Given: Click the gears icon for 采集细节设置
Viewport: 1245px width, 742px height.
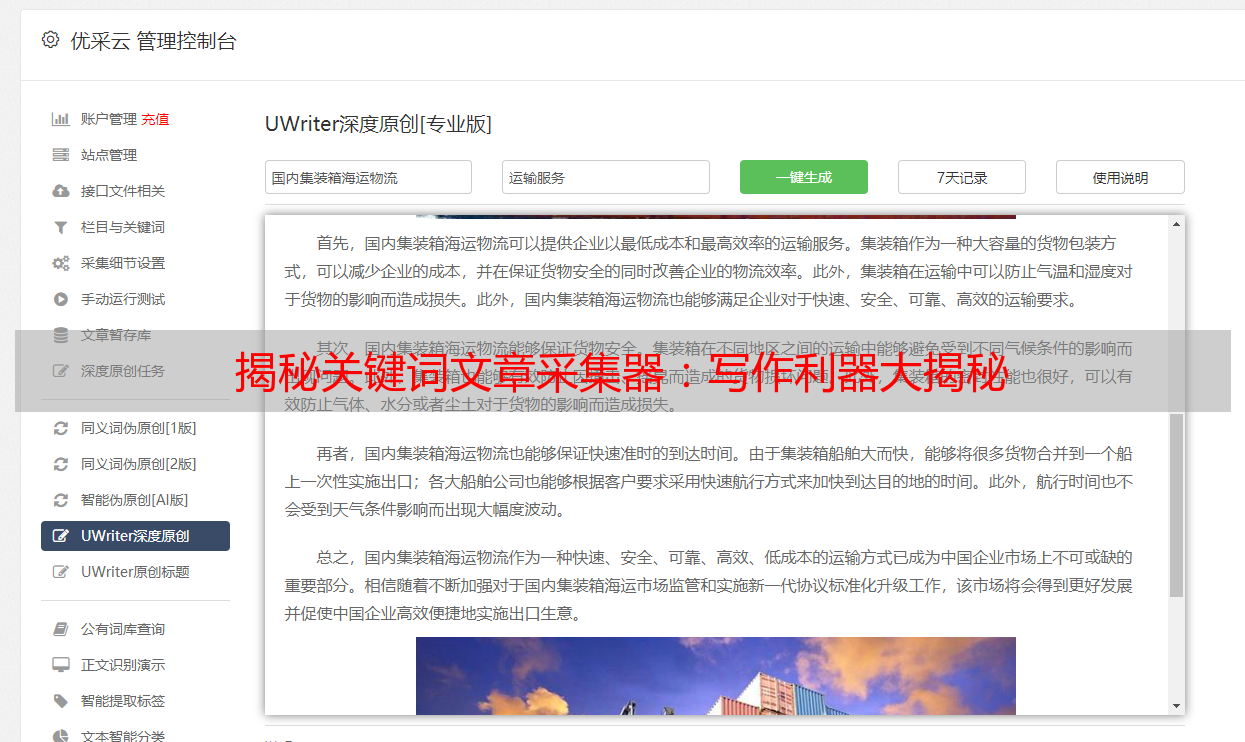Looking at the screenshot, I should (x=61, y=263).
